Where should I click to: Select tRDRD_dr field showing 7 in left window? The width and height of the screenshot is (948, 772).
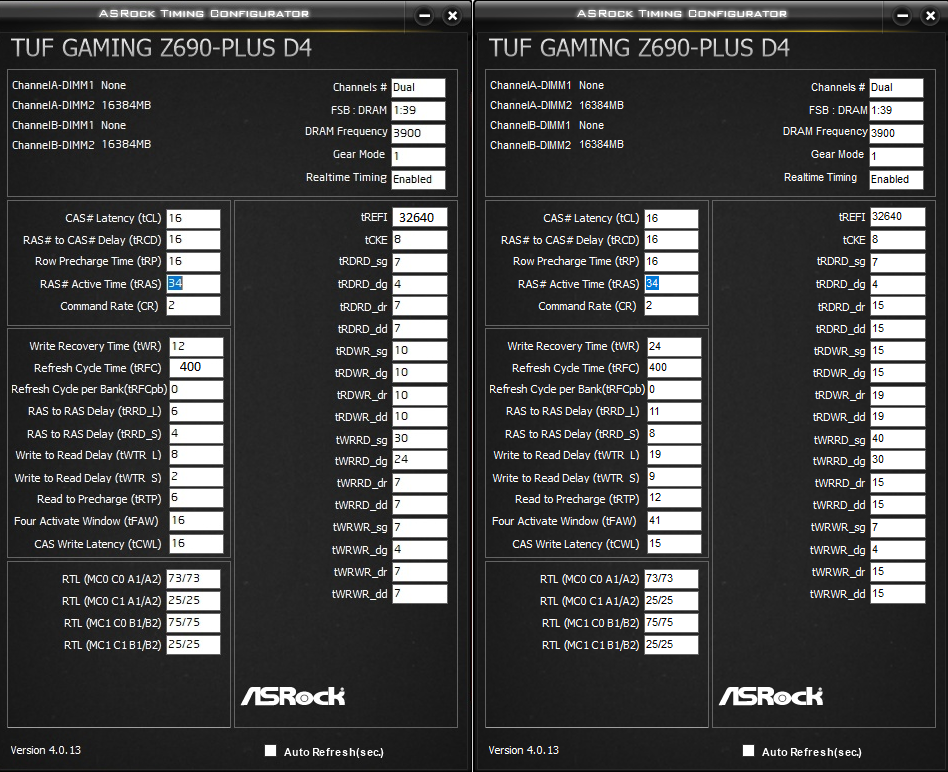[420, 307]
